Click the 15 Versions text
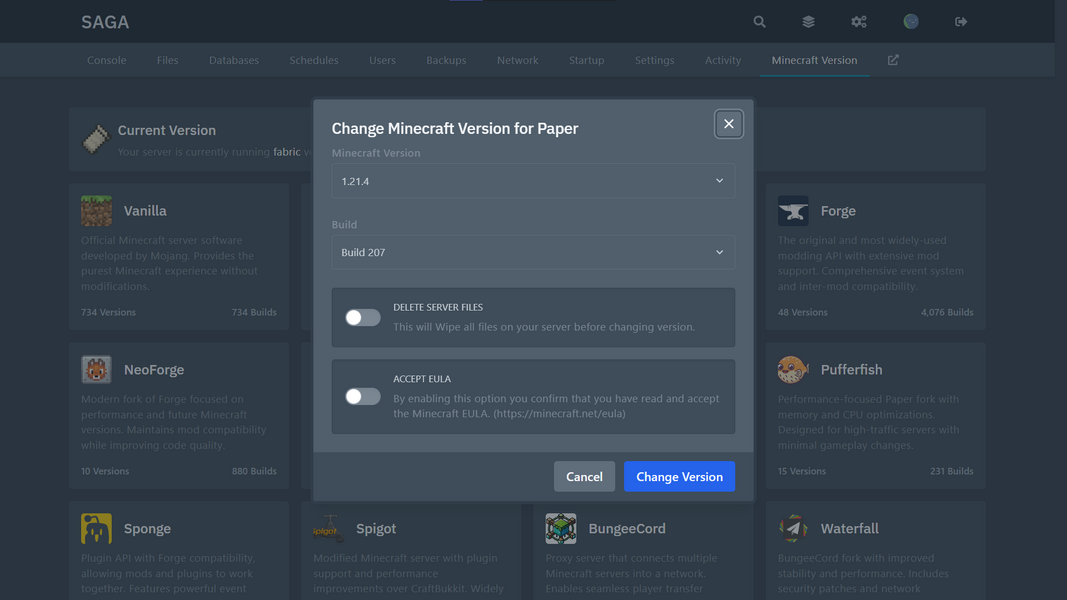 pos(802,471)
